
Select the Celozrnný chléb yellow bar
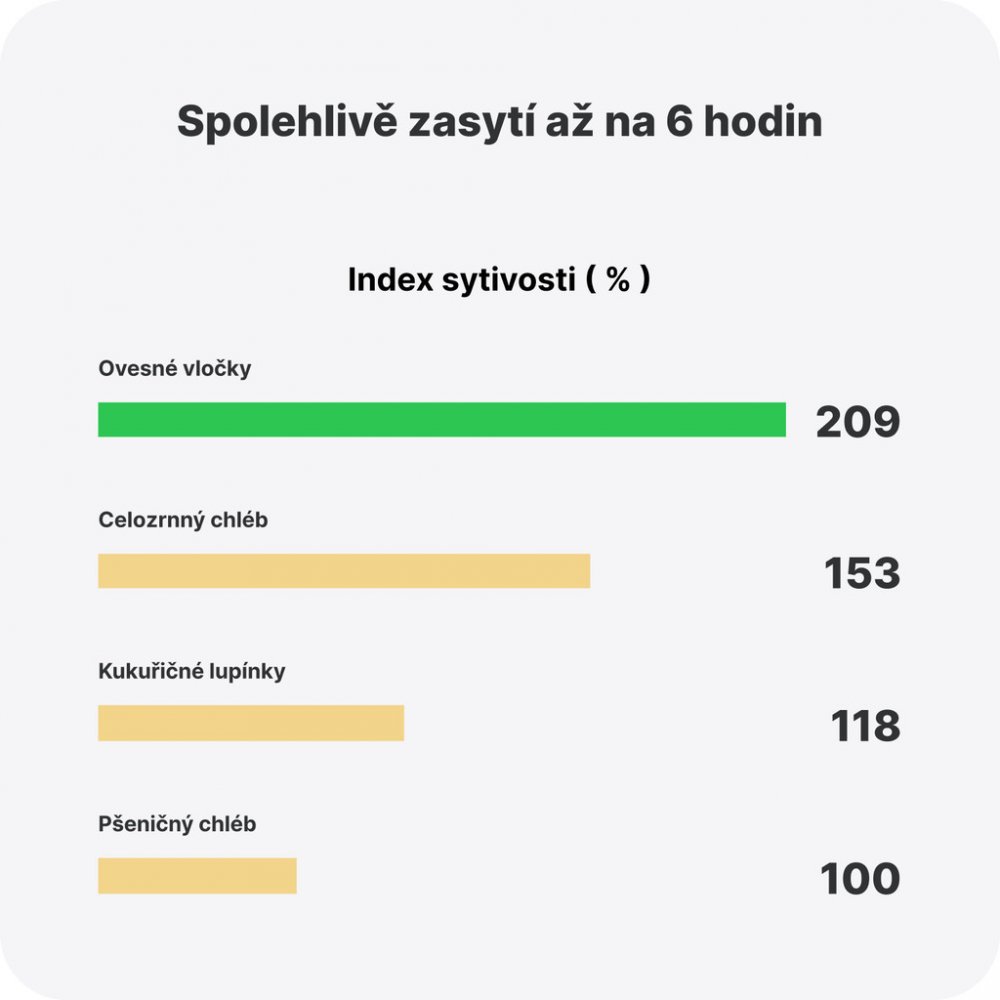[x=344, y=571]
